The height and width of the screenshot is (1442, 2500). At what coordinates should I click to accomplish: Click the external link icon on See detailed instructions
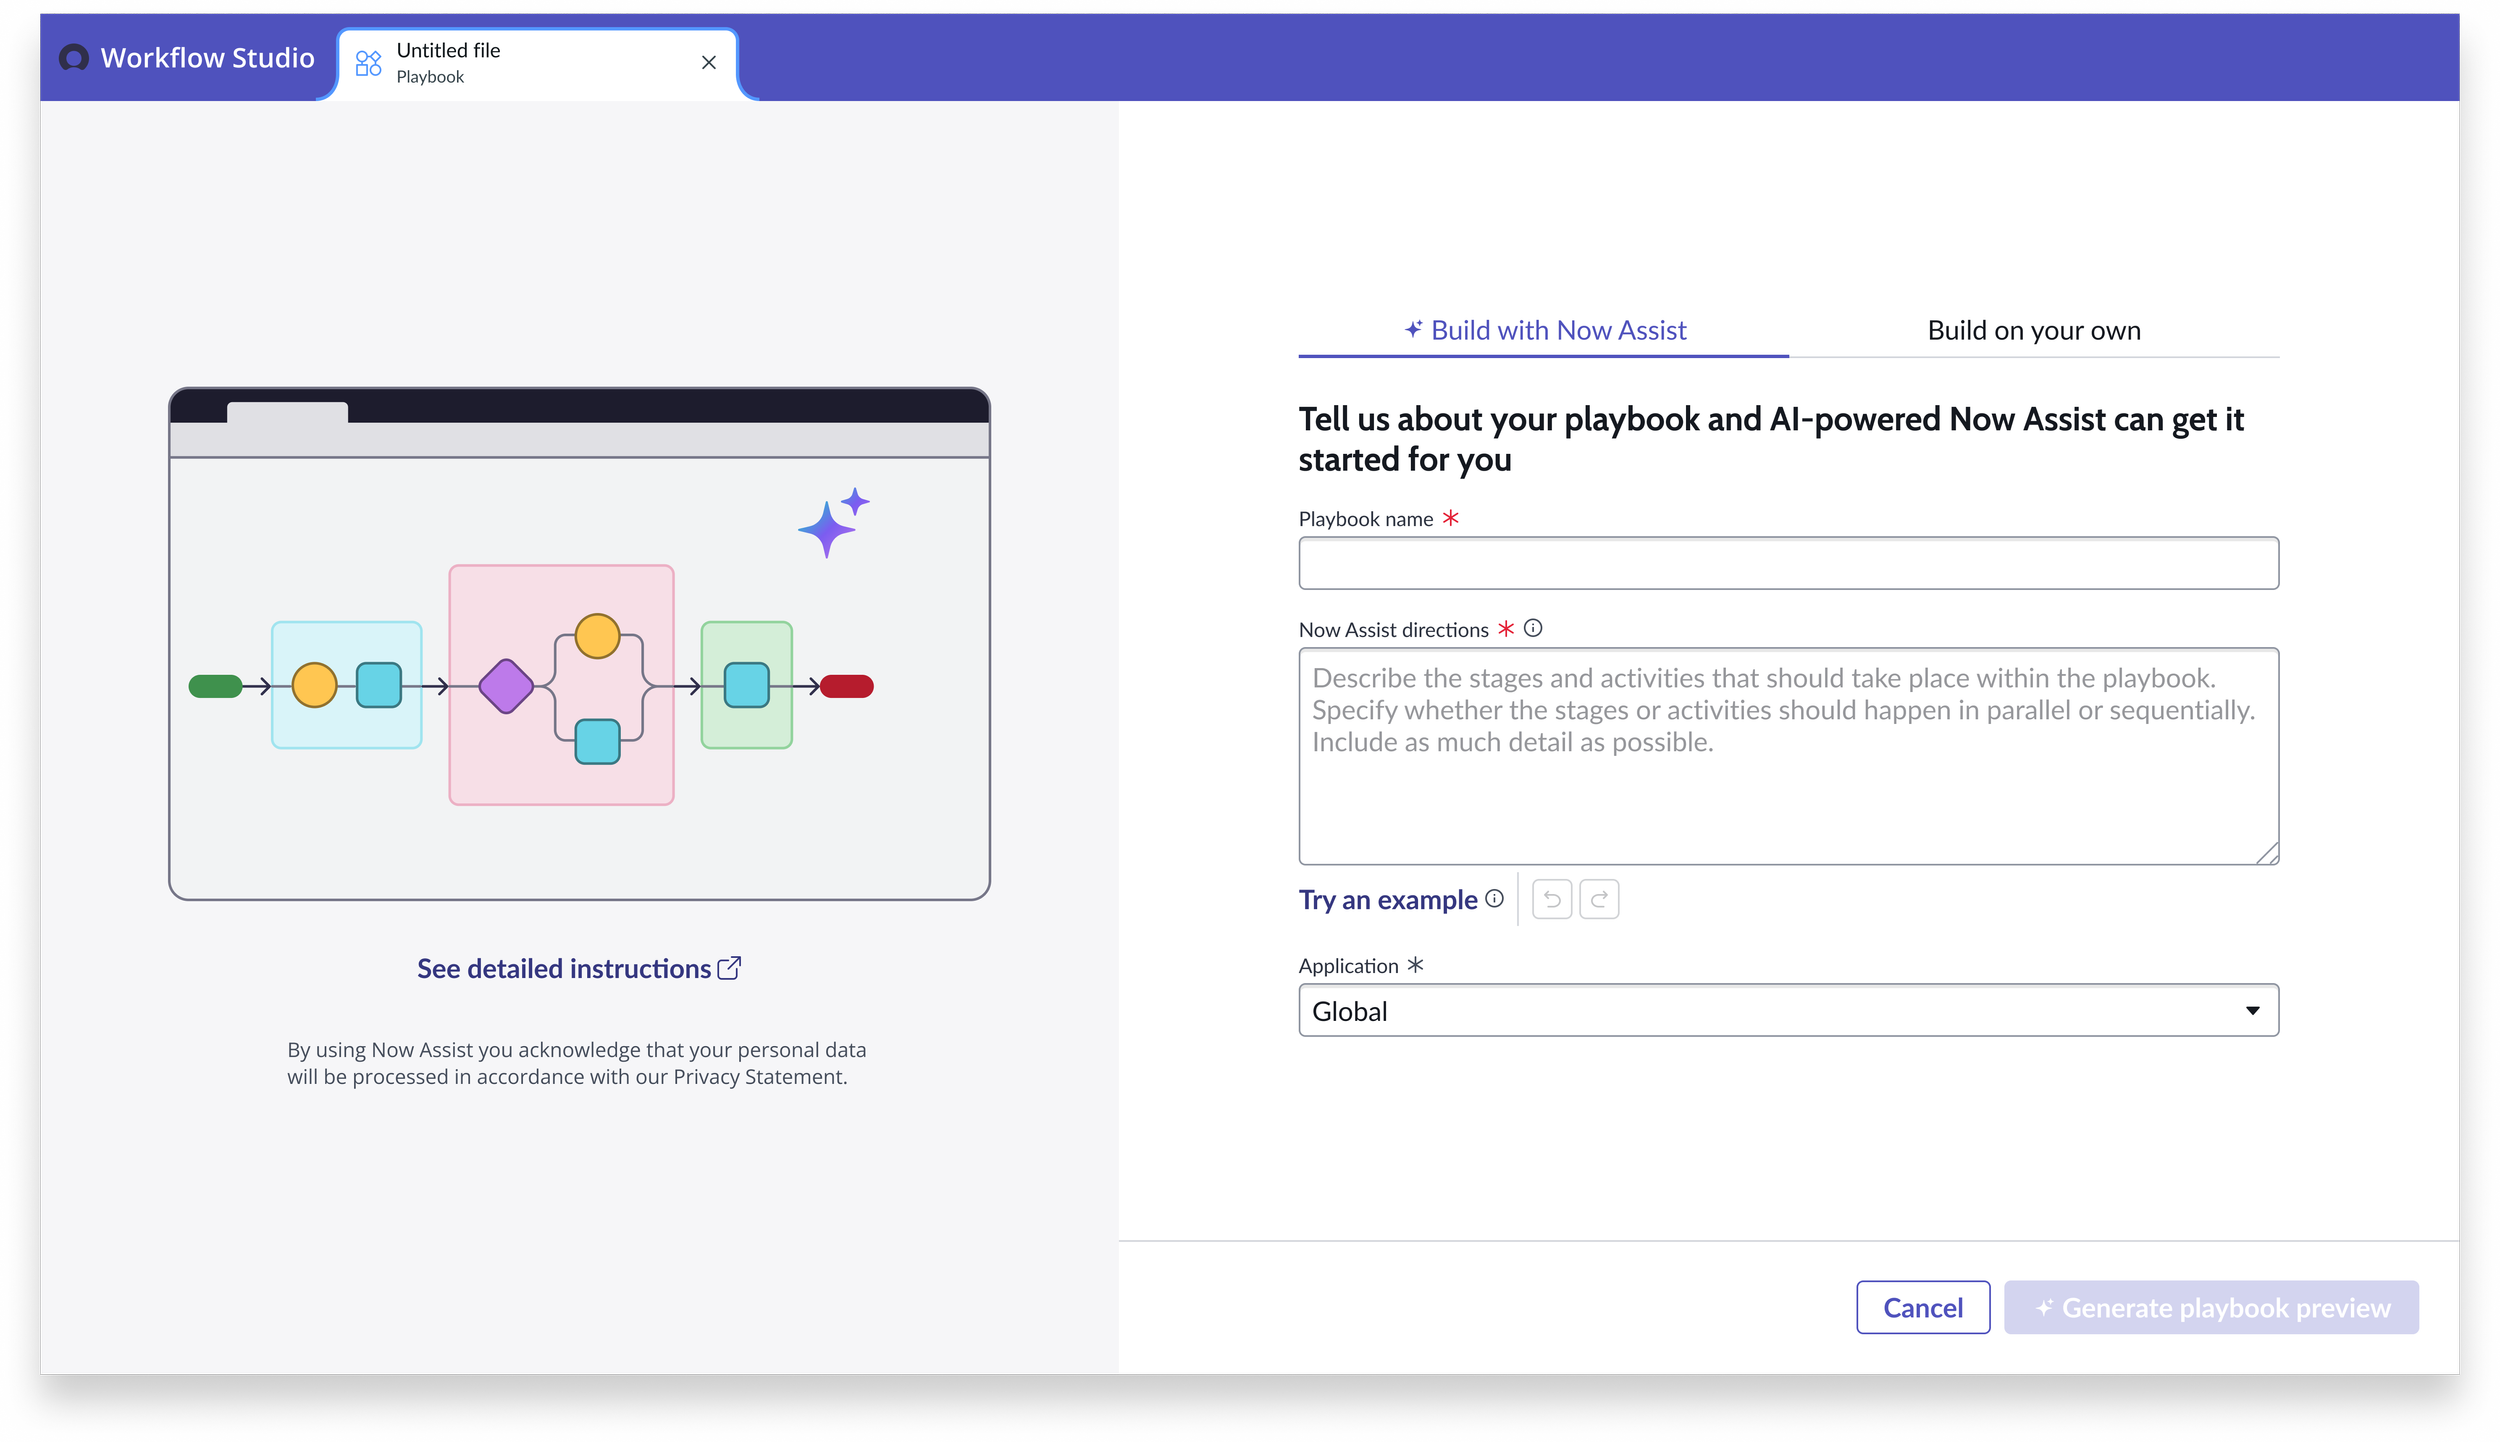(729, 967)
